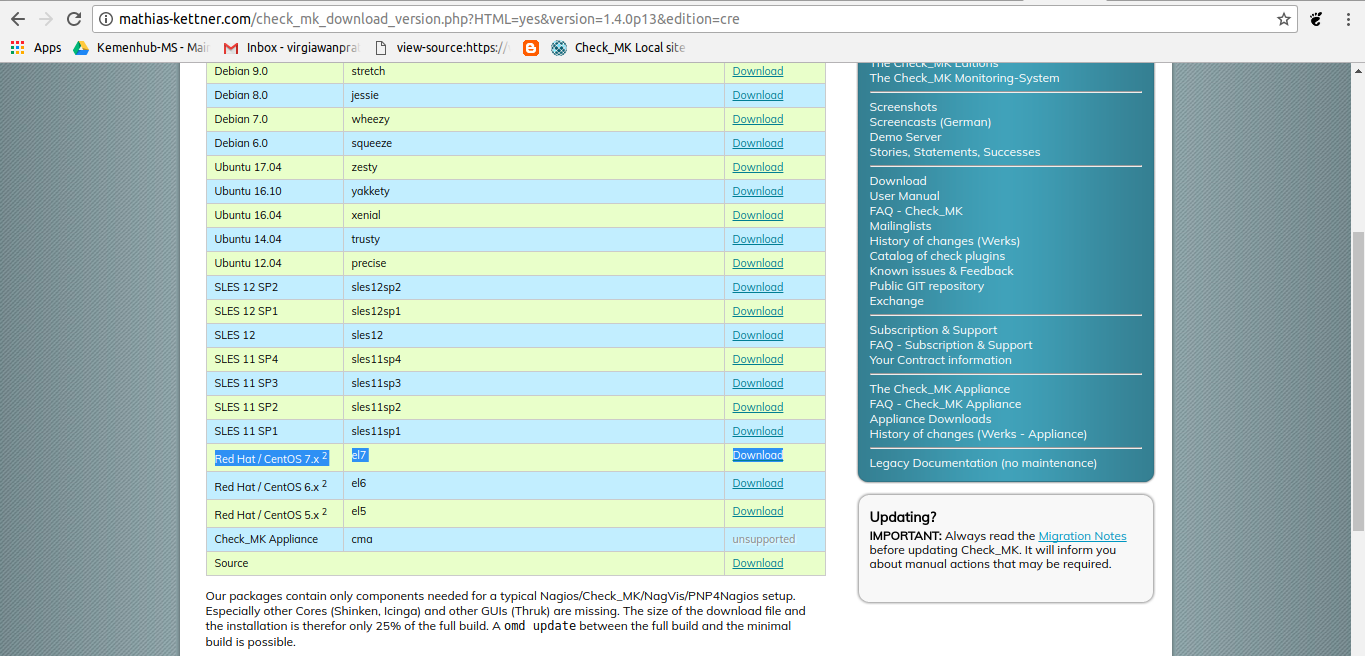Select the 'Check_MK Appliance' table cell
This screenshot has width=1365, height=656.
click(x=274, y=539)
